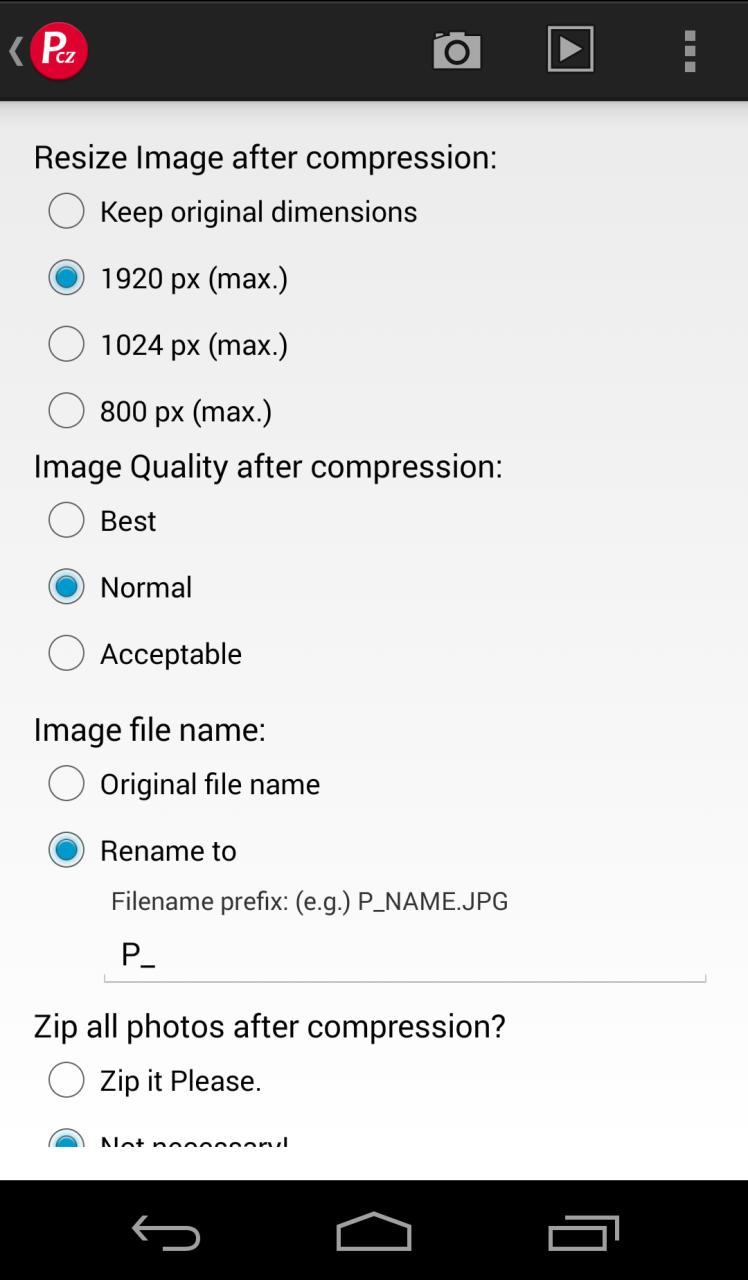Click the filename prefix text field
Image resolution: width=748 pixels, height=1280 pixels.
405,955
